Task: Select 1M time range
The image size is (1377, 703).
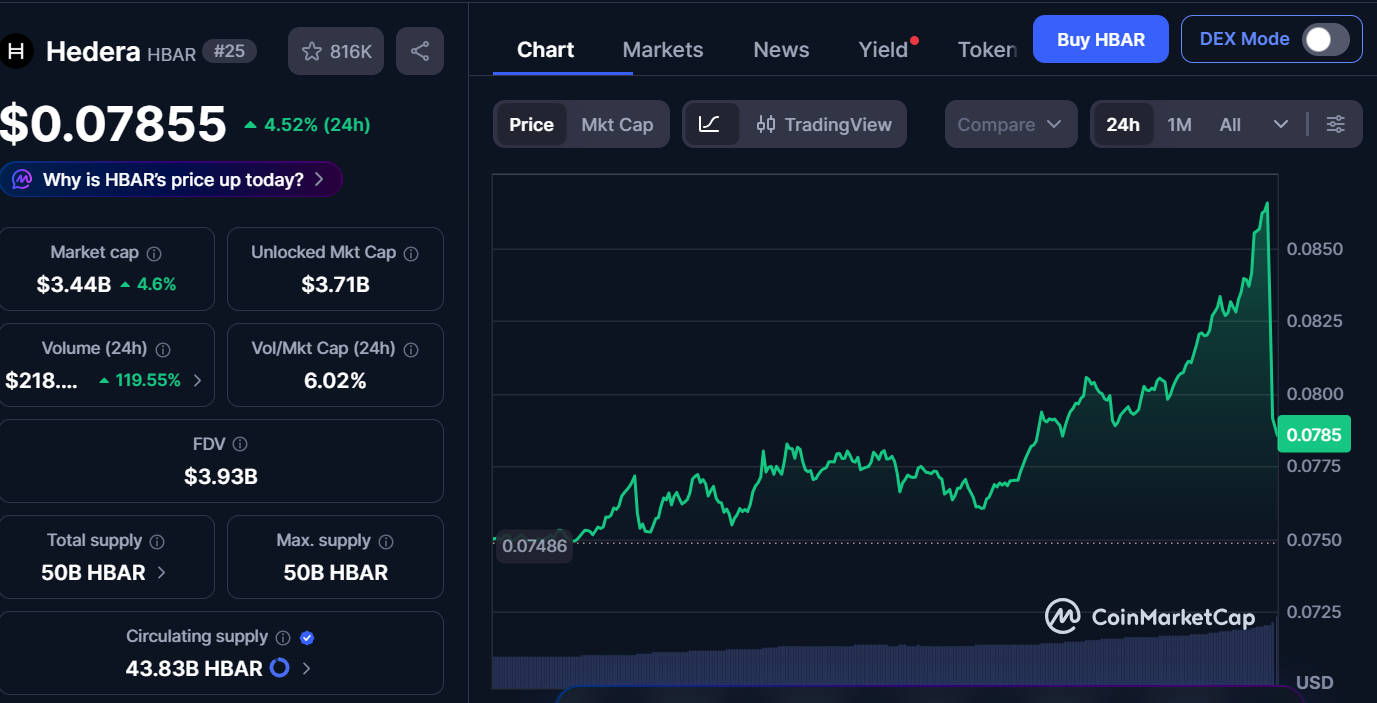Action: [x=1180, y=124]
